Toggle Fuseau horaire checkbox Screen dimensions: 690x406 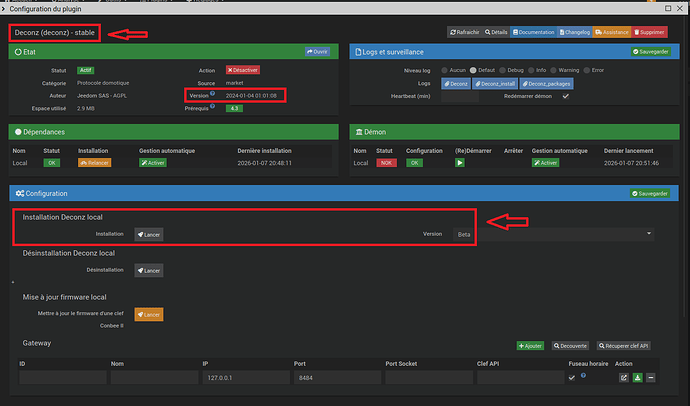[572, 377]
